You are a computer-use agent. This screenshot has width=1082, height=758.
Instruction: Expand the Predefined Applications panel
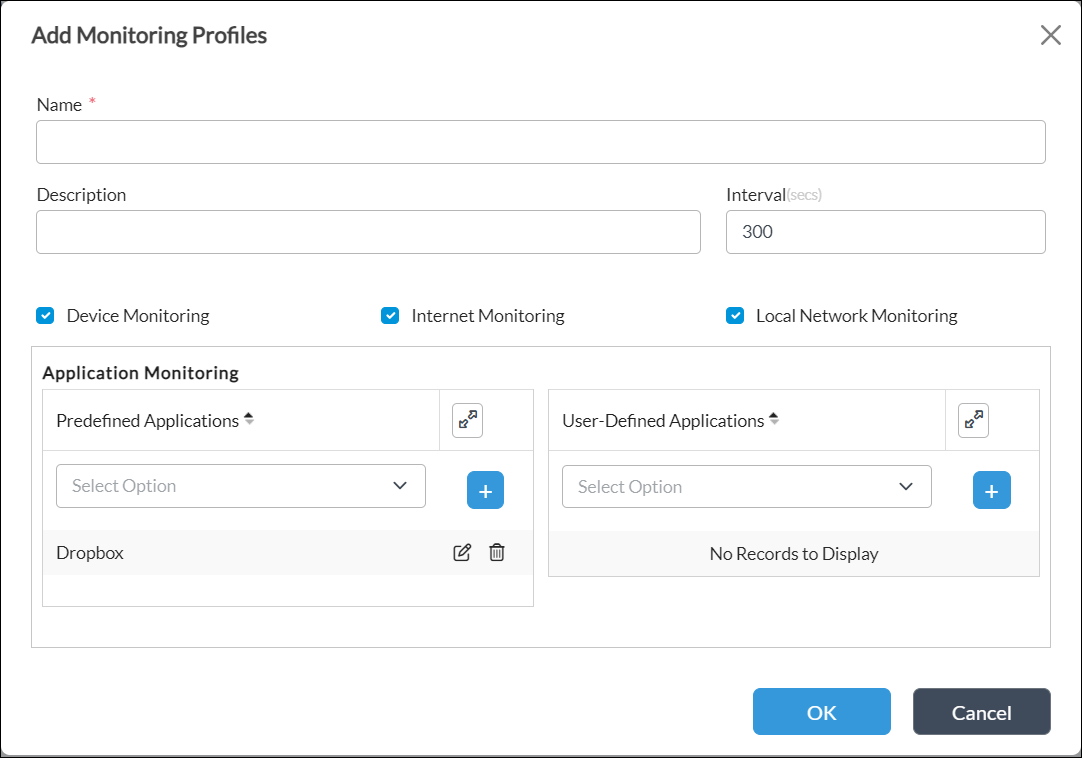click(x=467, y=421)
